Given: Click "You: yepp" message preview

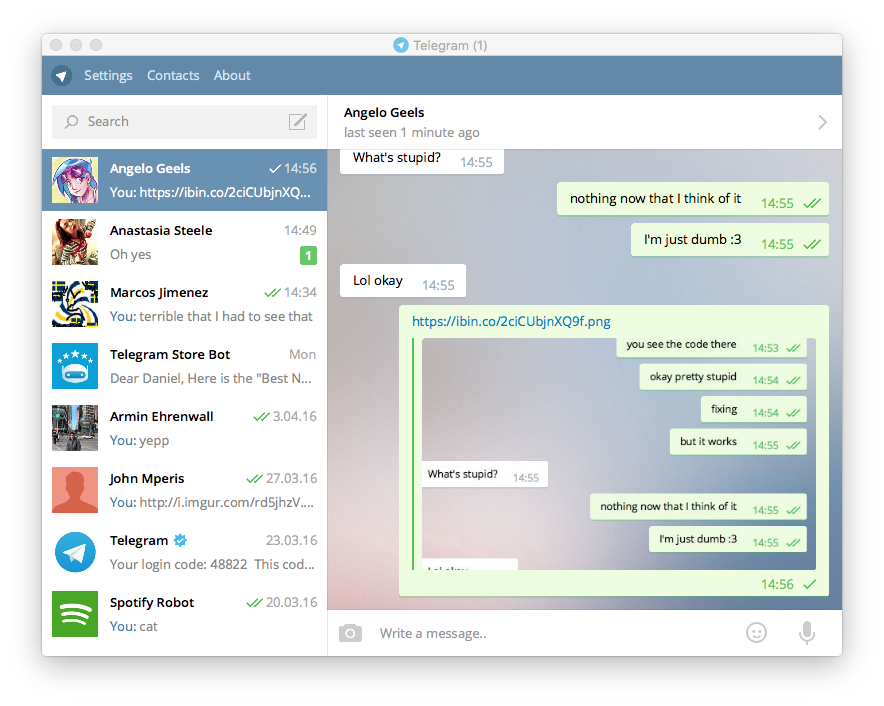Looking at the screenshot, I should [x=139, y=441].
